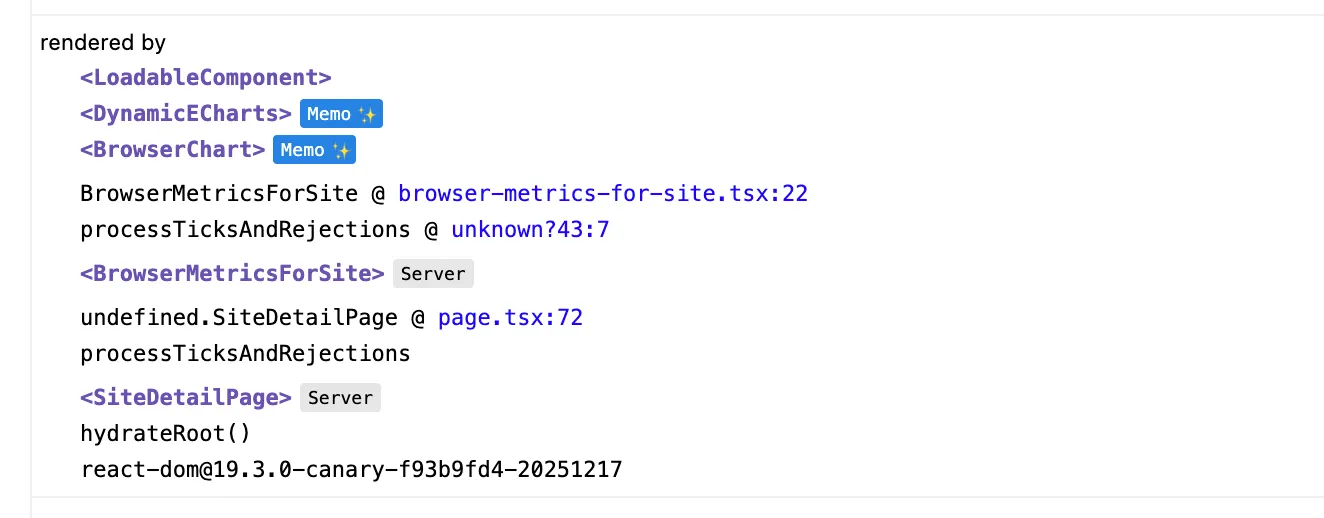Select the DynamicECharts component name

[186, 114]
